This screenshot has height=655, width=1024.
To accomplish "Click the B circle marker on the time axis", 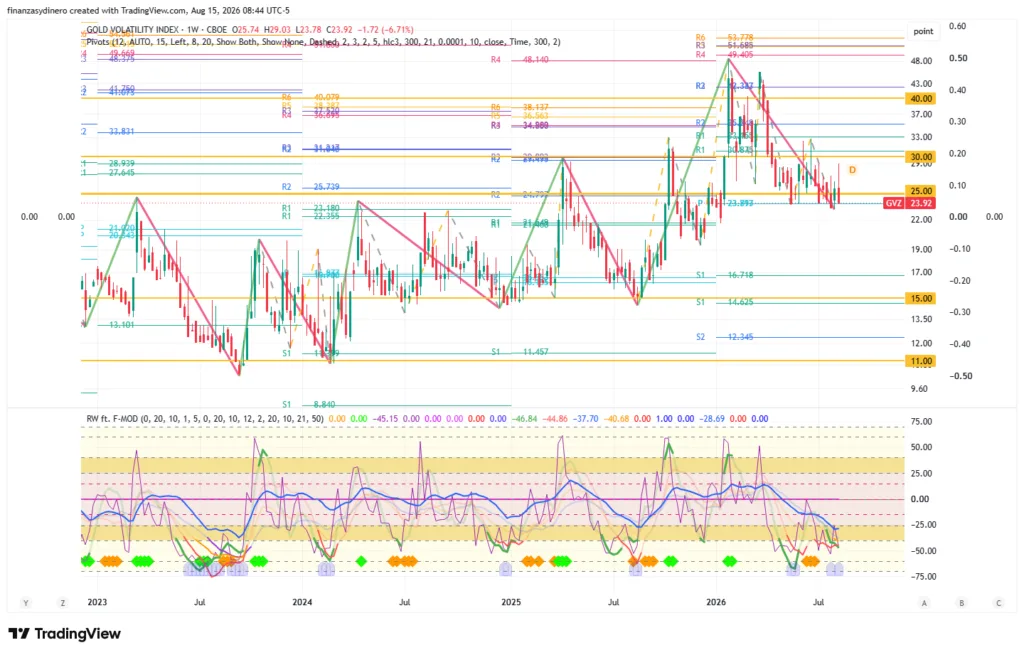I will tap(961, 603).
